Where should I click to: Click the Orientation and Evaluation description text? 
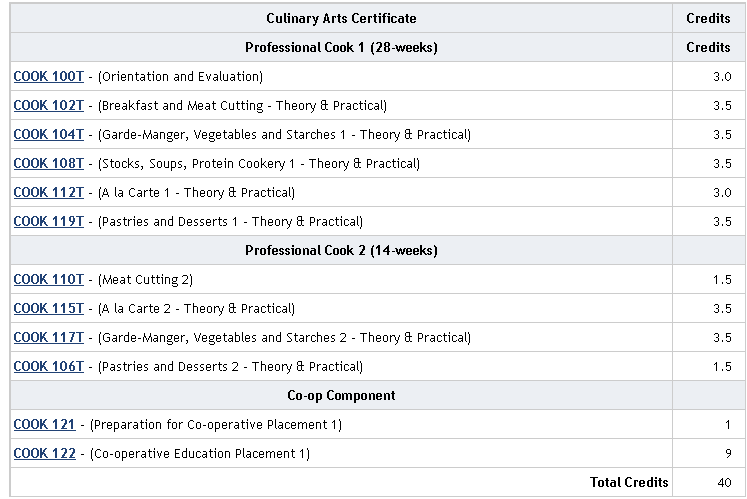coord(181,77)
